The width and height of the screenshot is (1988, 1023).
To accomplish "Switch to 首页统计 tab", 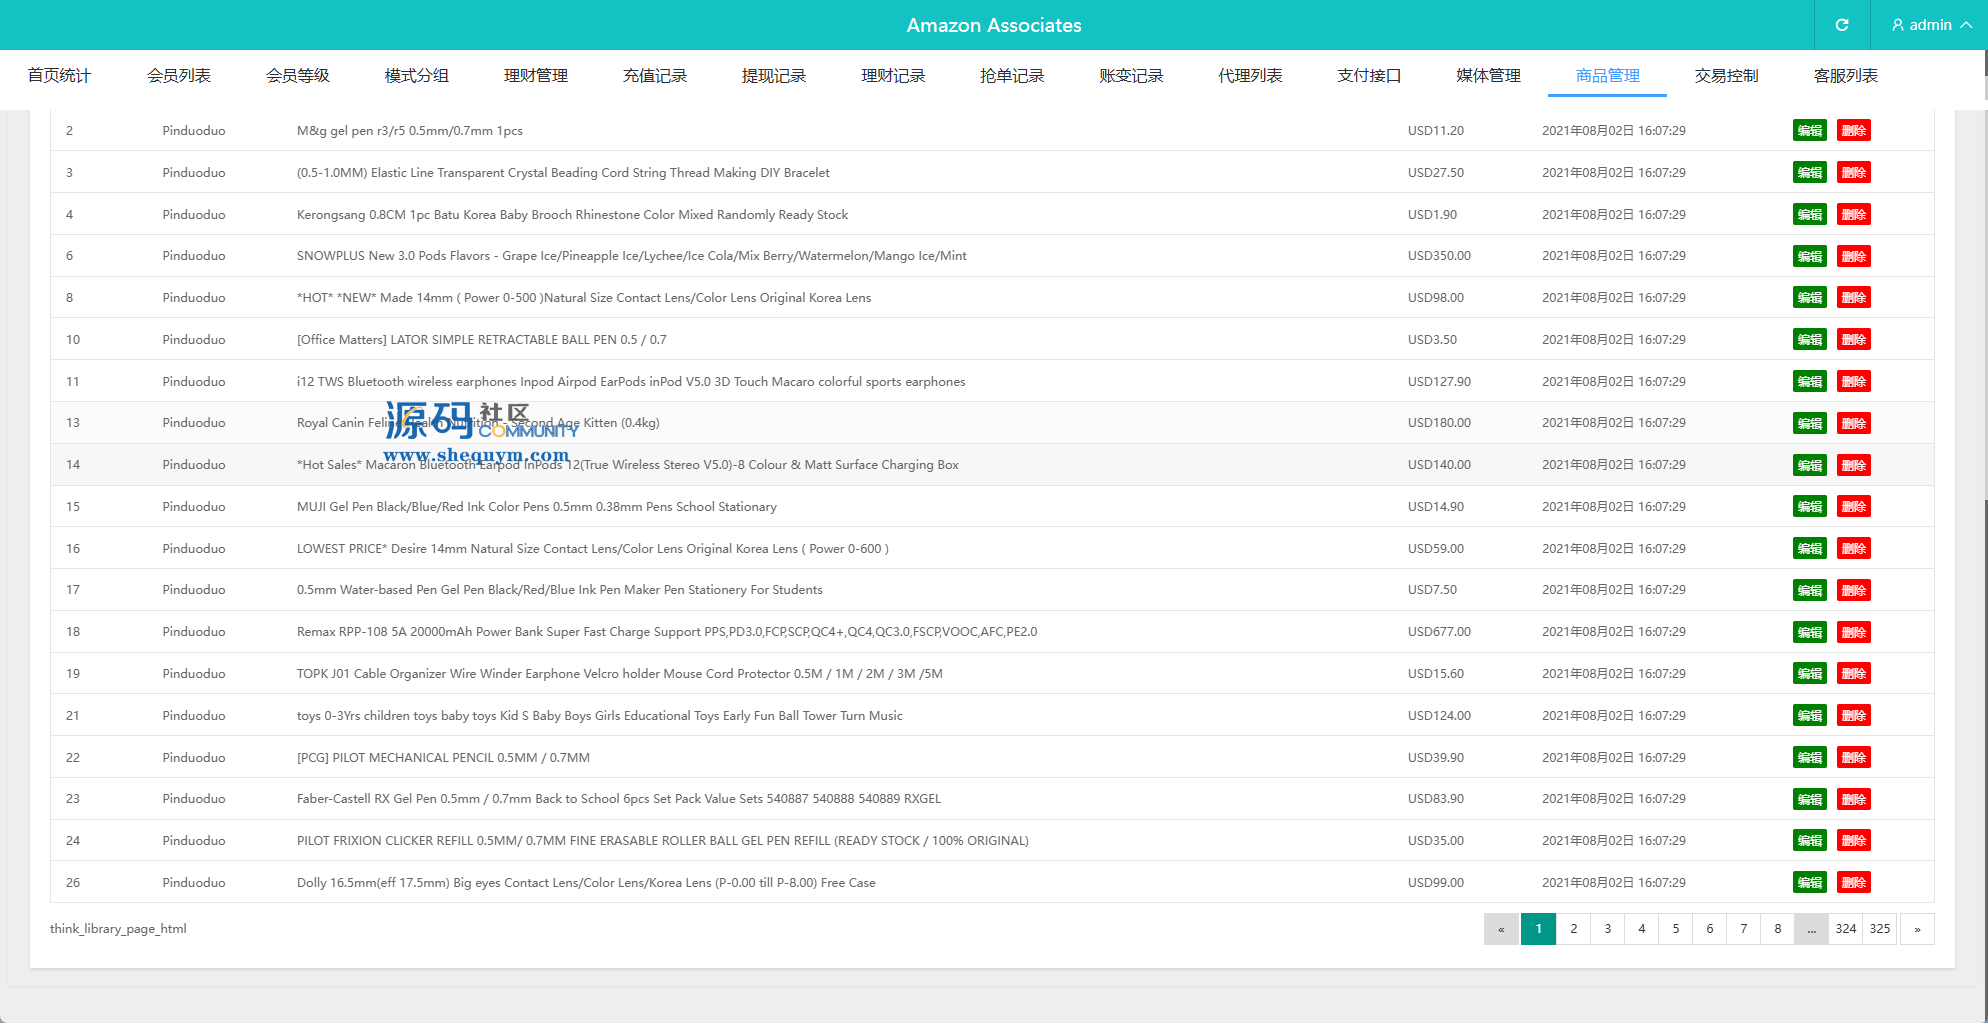I will 59,76.
